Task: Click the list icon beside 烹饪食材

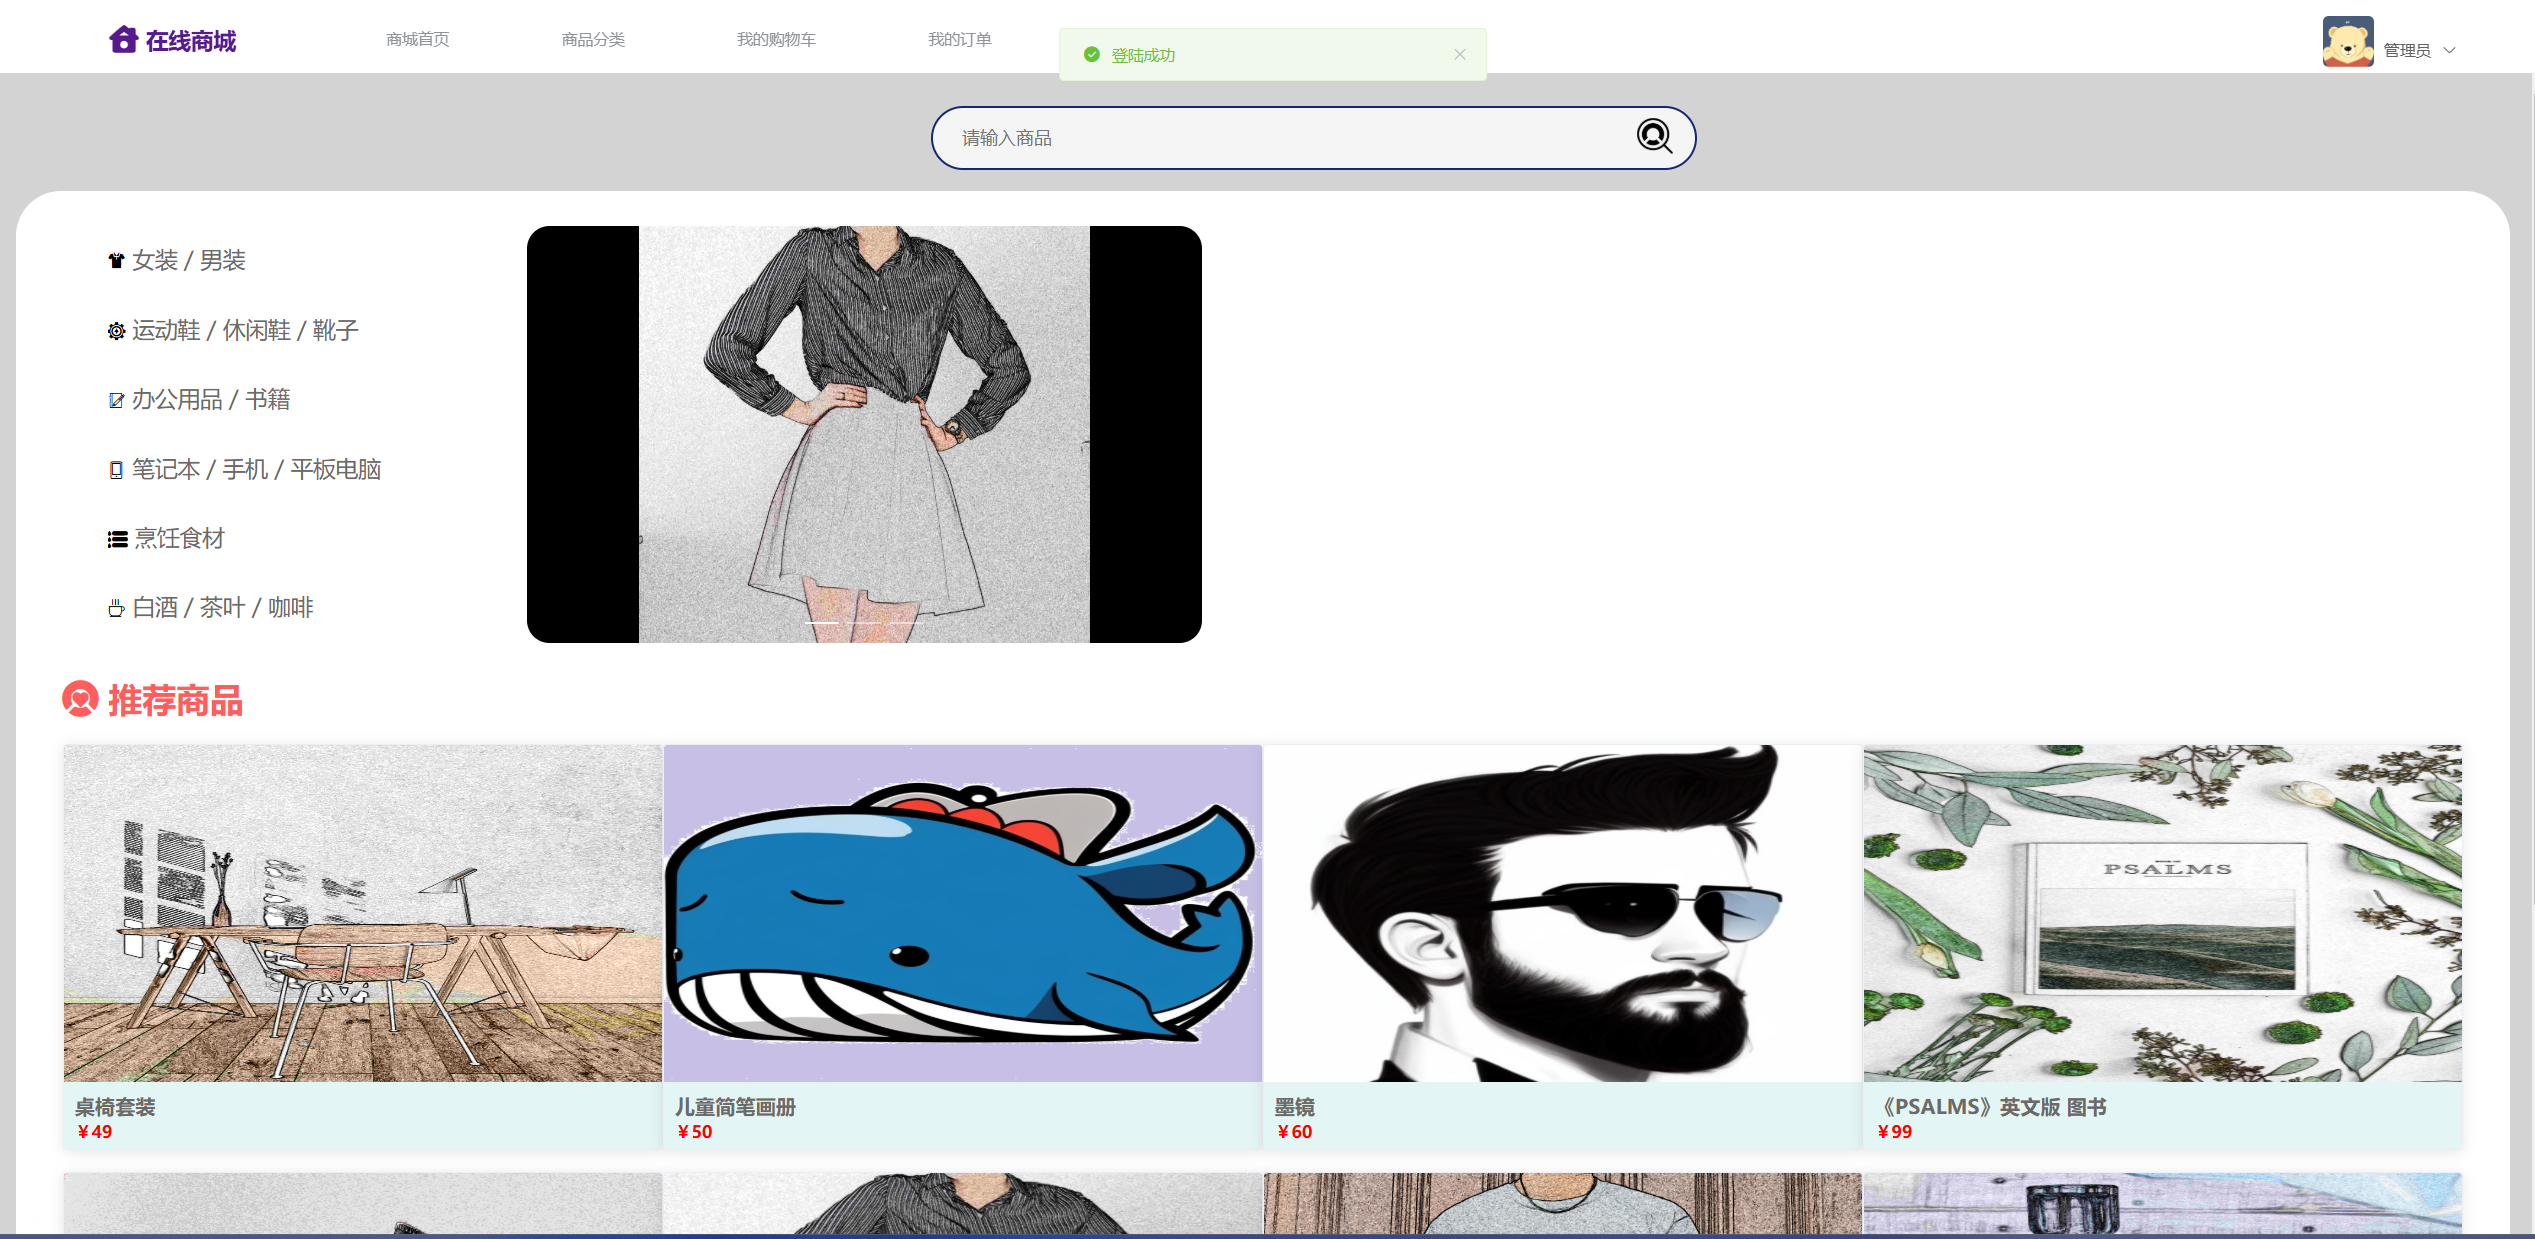Action: pos(117,539)
